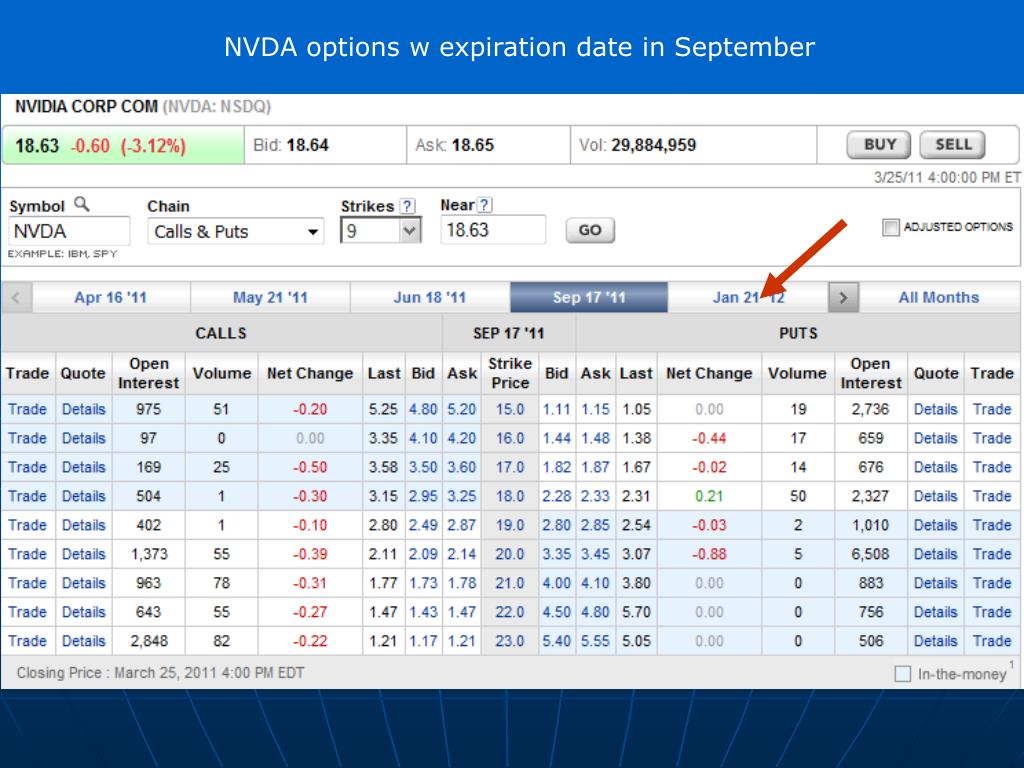Viewport: 1024px width, 768px height.
Task: Click the BUY button
Action: (879, 144)
